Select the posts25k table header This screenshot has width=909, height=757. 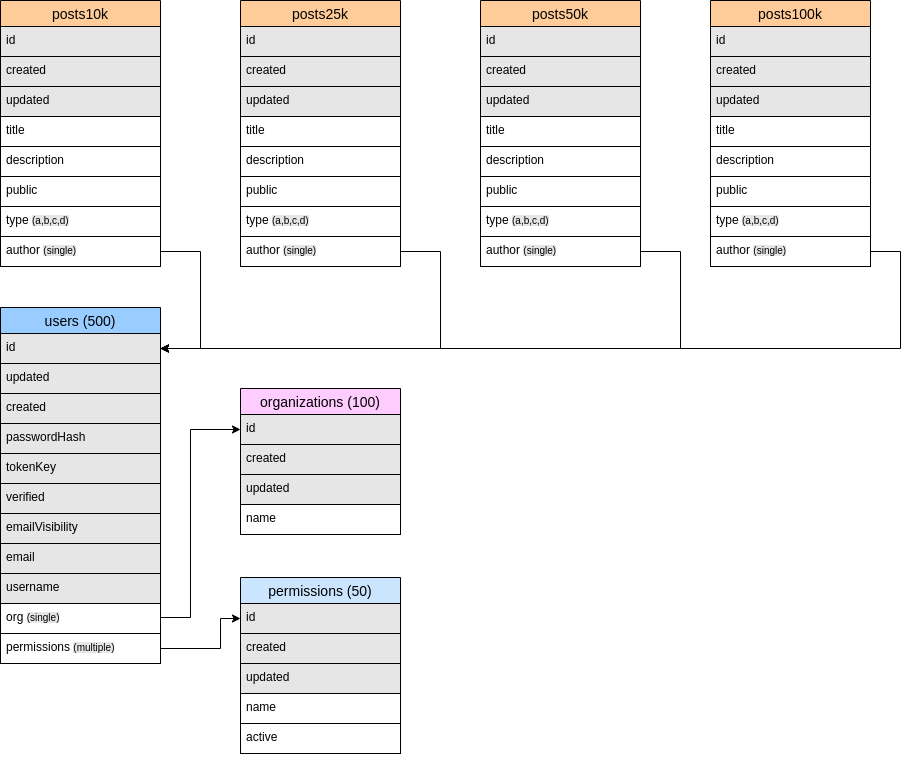pos(321,13)
